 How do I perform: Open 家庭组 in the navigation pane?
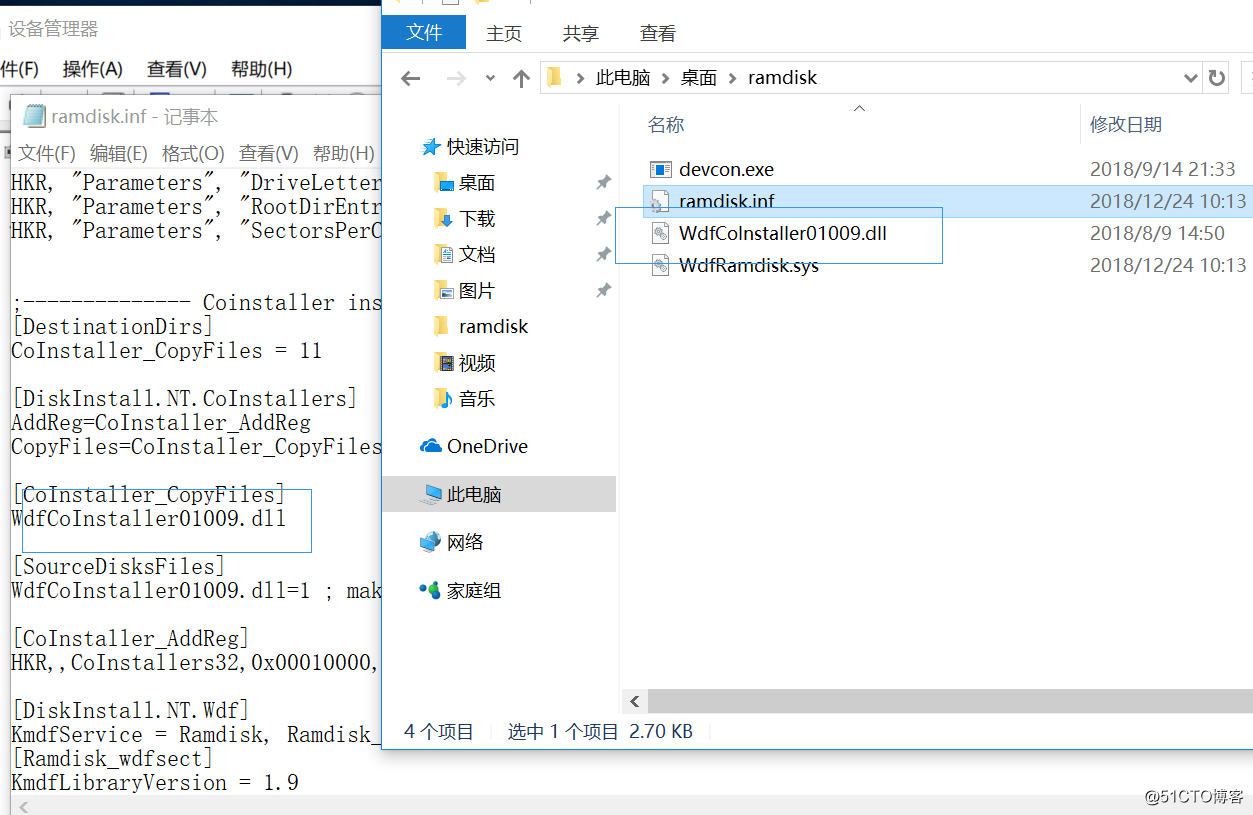474,591
